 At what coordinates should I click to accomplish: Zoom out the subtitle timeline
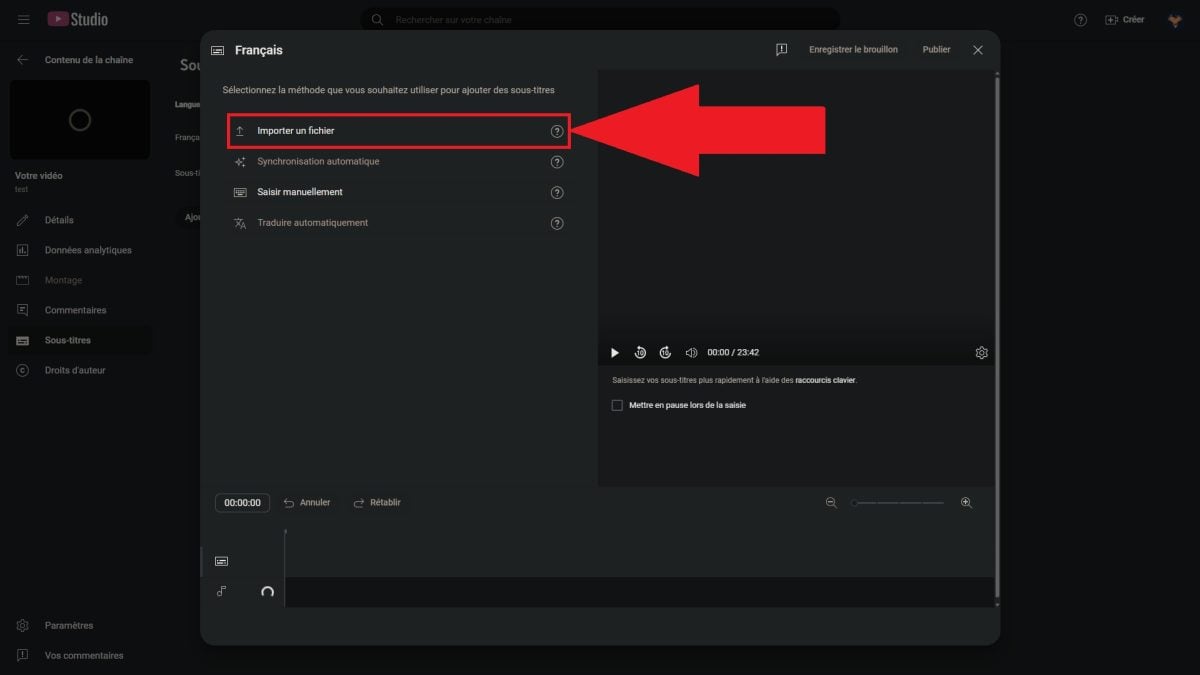(831, 503)
